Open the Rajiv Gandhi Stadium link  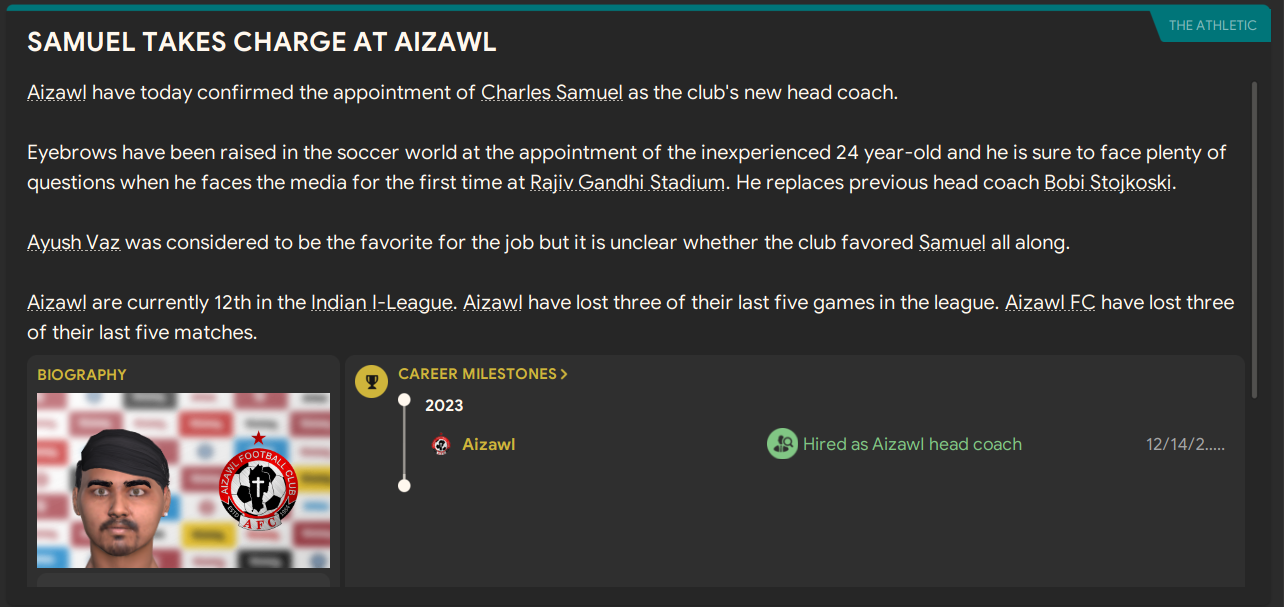click(x=627, y=183)
